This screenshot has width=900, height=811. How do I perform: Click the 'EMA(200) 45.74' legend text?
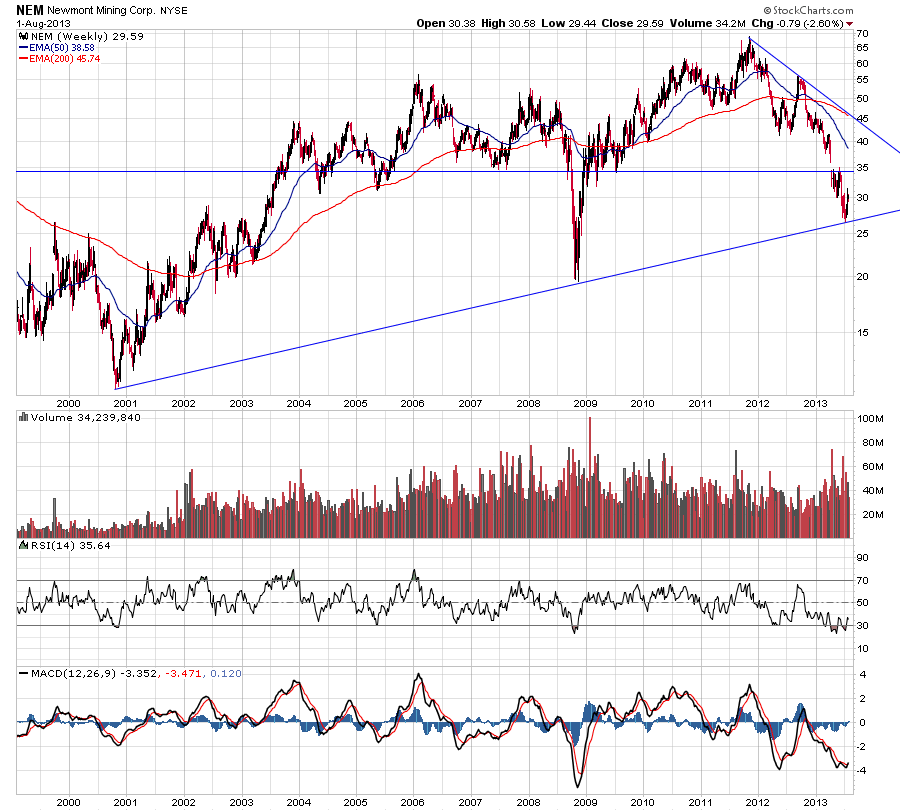[x=65, y=59]
